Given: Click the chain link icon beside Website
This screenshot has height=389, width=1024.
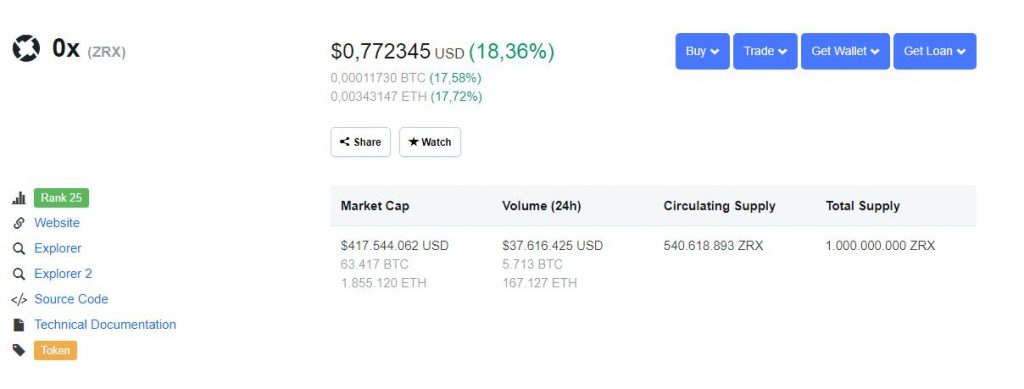Looking at the screenshot, I should pyautogui.click(x=19, y=223).
